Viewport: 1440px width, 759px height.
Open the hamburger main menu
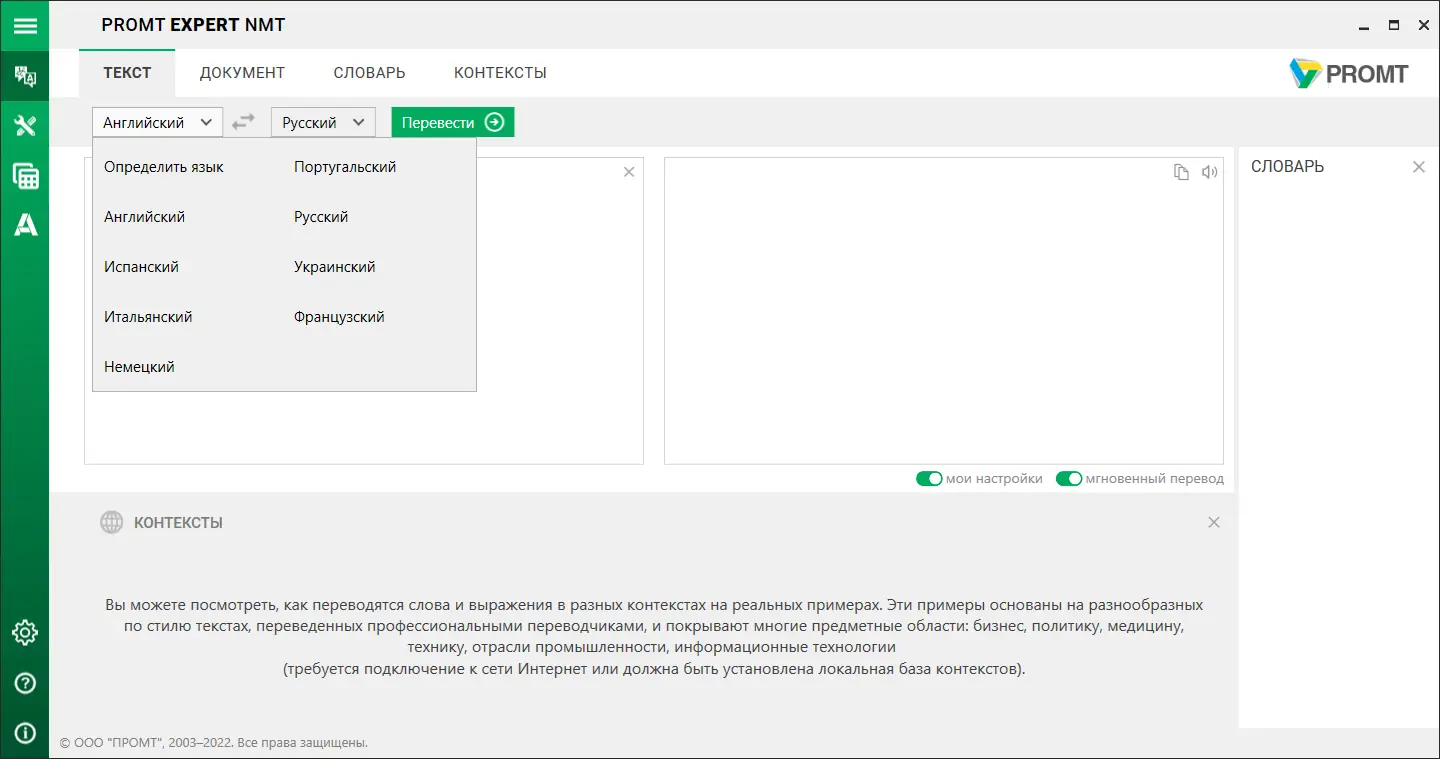pyautogui.click(x=24, y=26)
